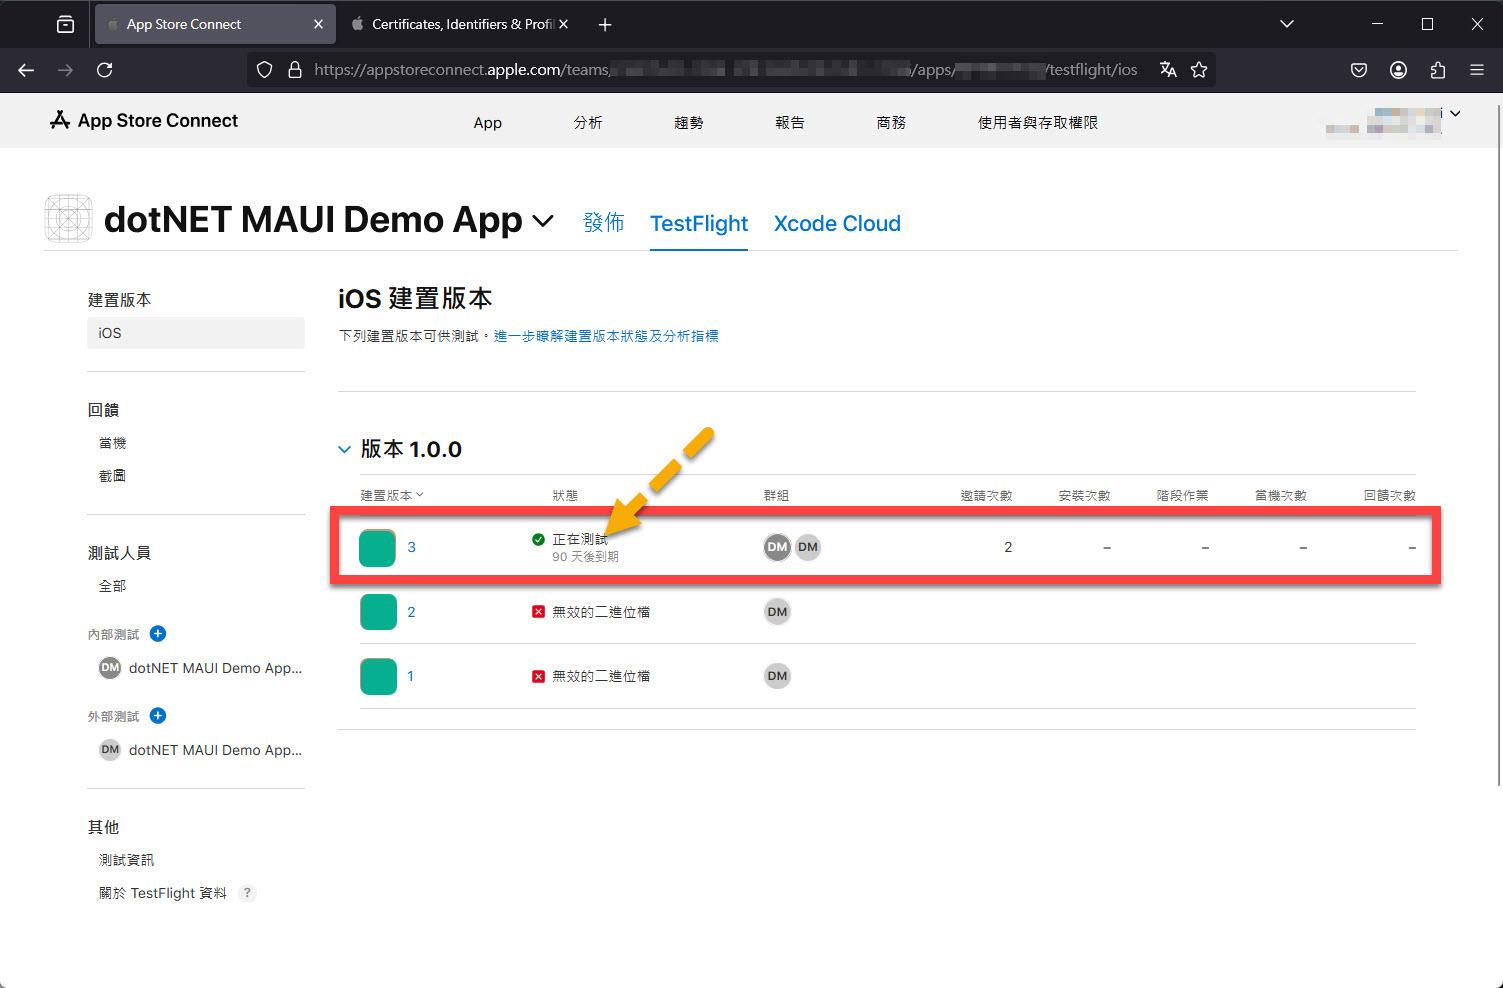Open the Extensions puzzle icon

tap(1438, 70)
